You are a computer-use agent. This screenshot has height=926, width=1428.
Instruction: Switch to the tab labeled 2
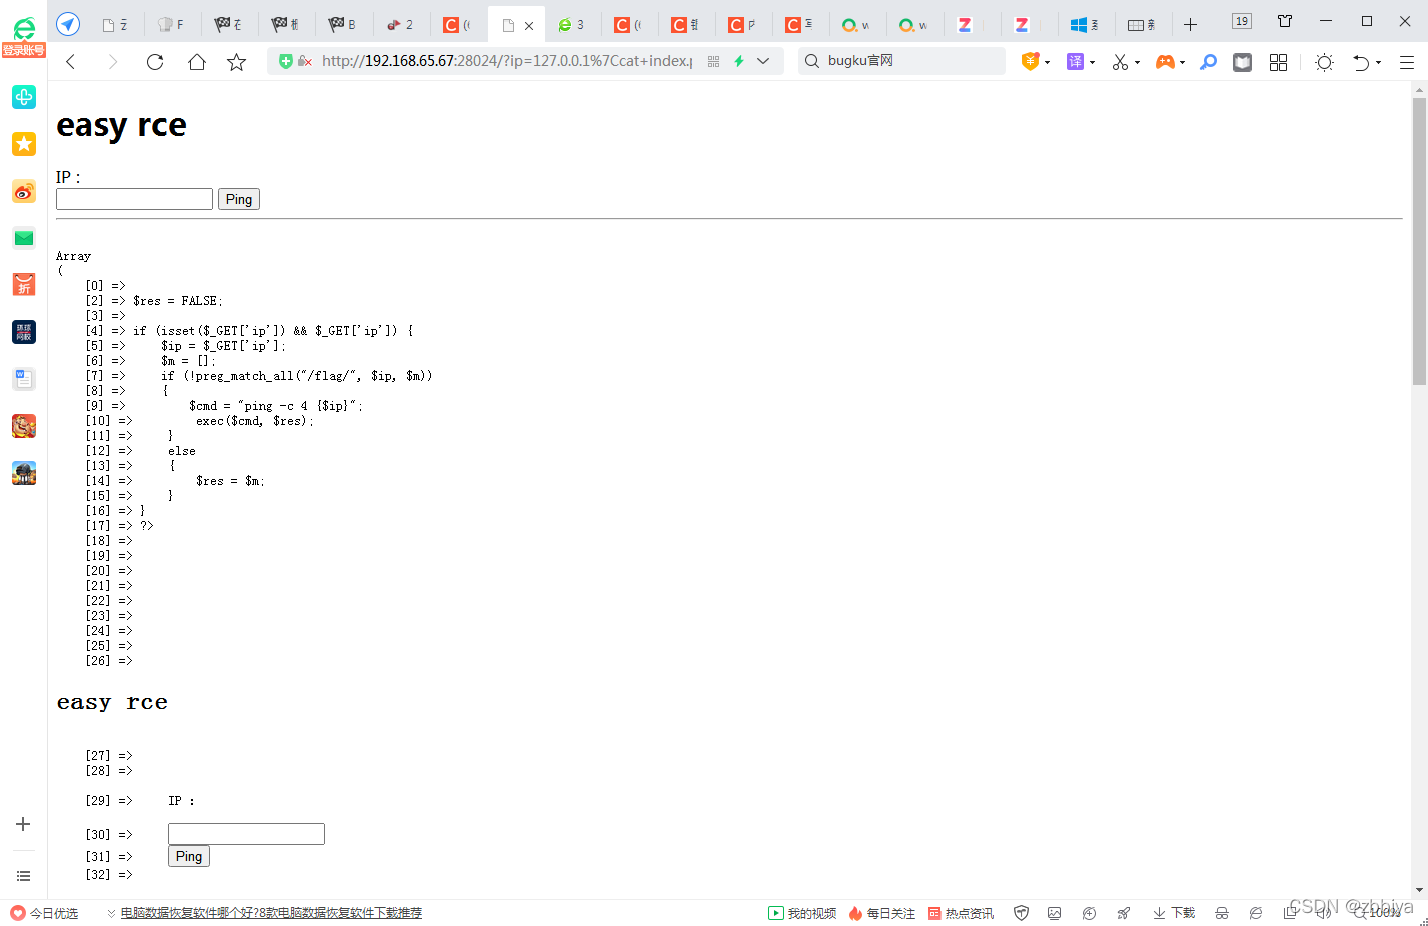pos(402,24)
